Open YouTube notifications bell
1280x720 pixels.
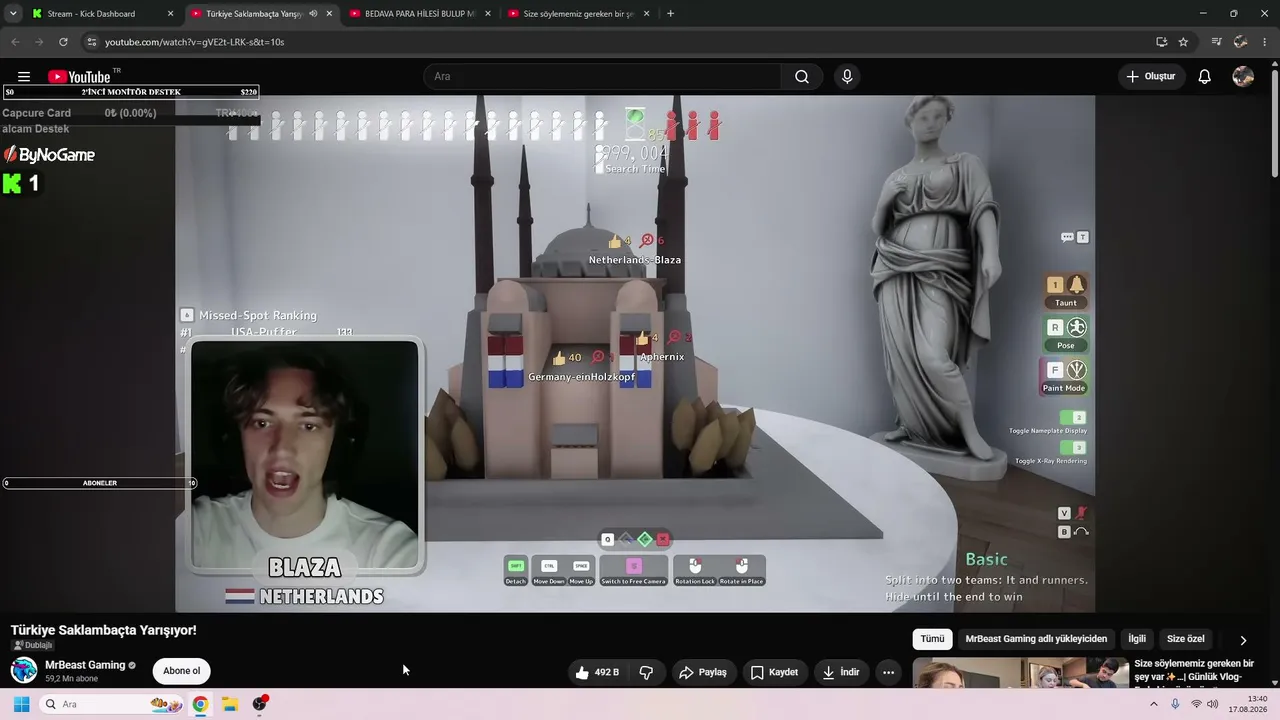tap(1205, 77)
